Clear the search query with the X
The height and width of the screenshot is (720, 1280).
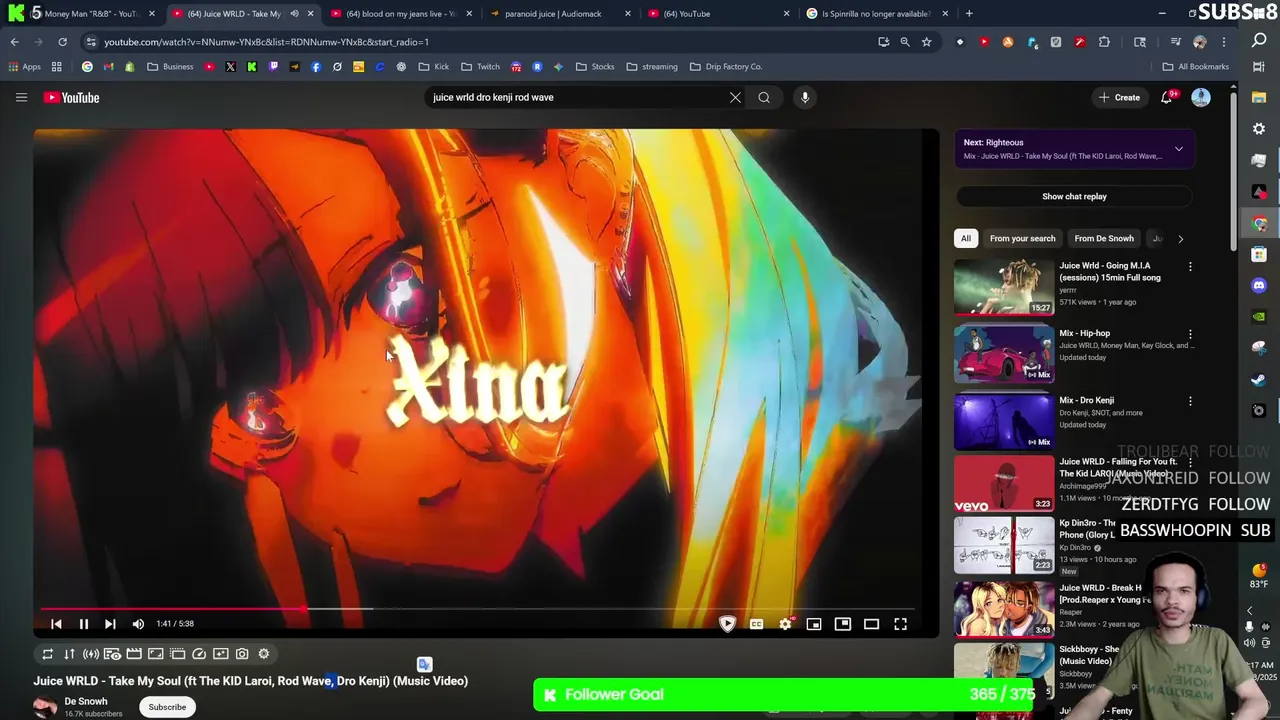[x=735, y=97]
